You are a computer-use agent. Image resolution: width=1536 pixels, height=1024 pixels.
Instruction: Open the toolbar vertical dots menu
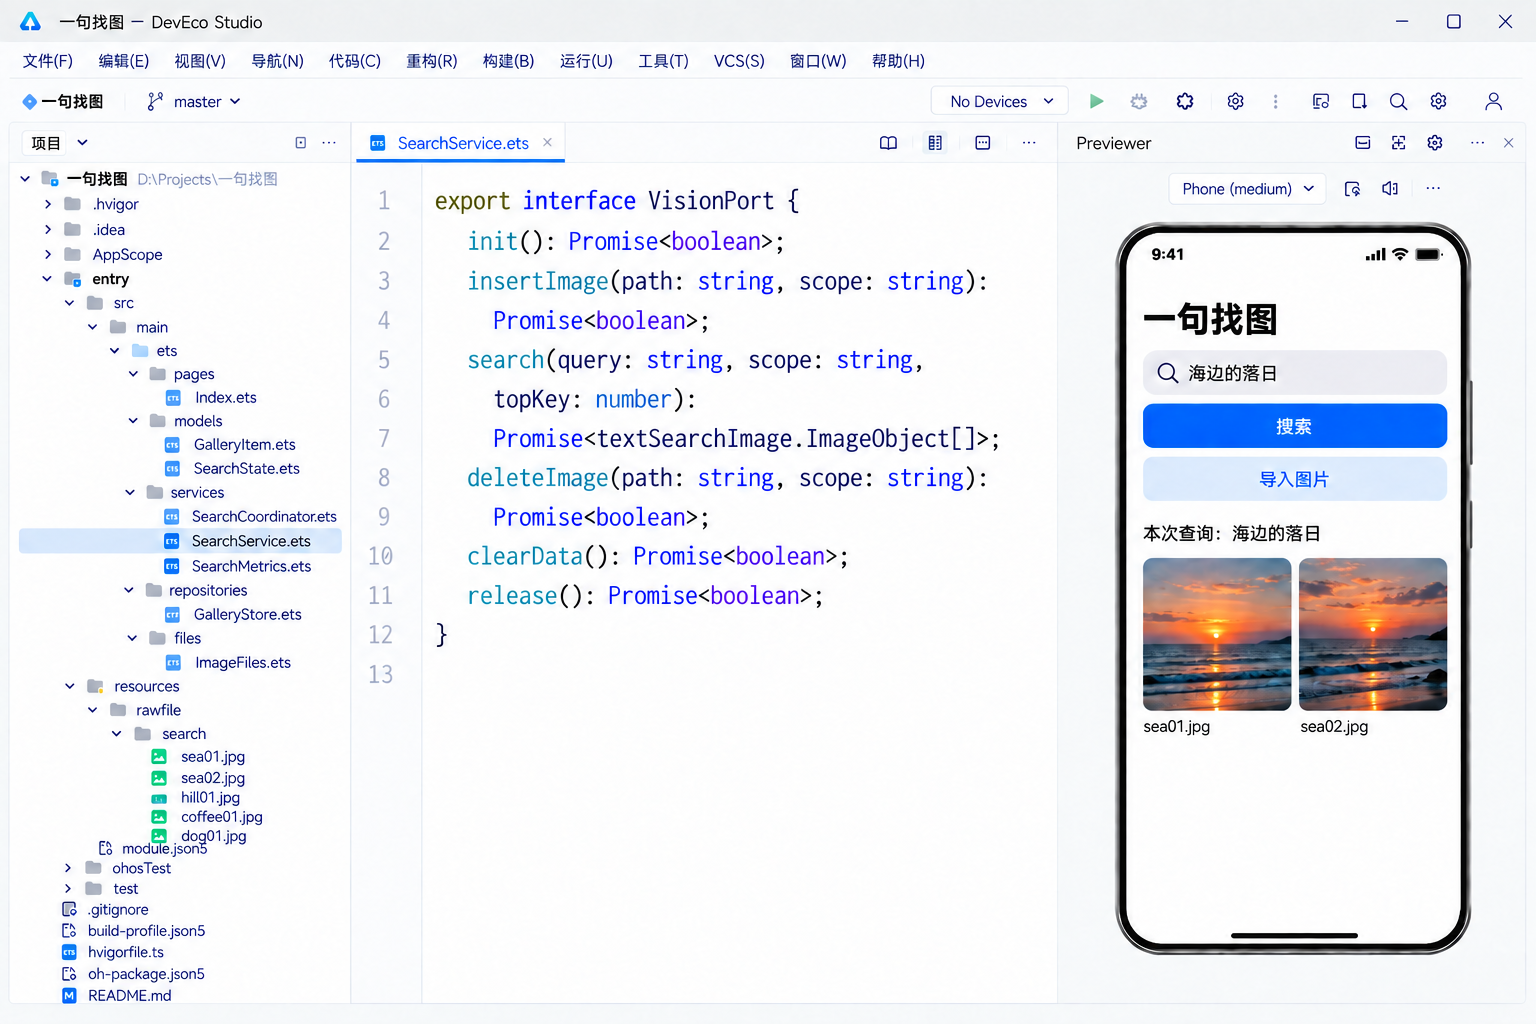pyautogui.click(x=1275, y=101)
